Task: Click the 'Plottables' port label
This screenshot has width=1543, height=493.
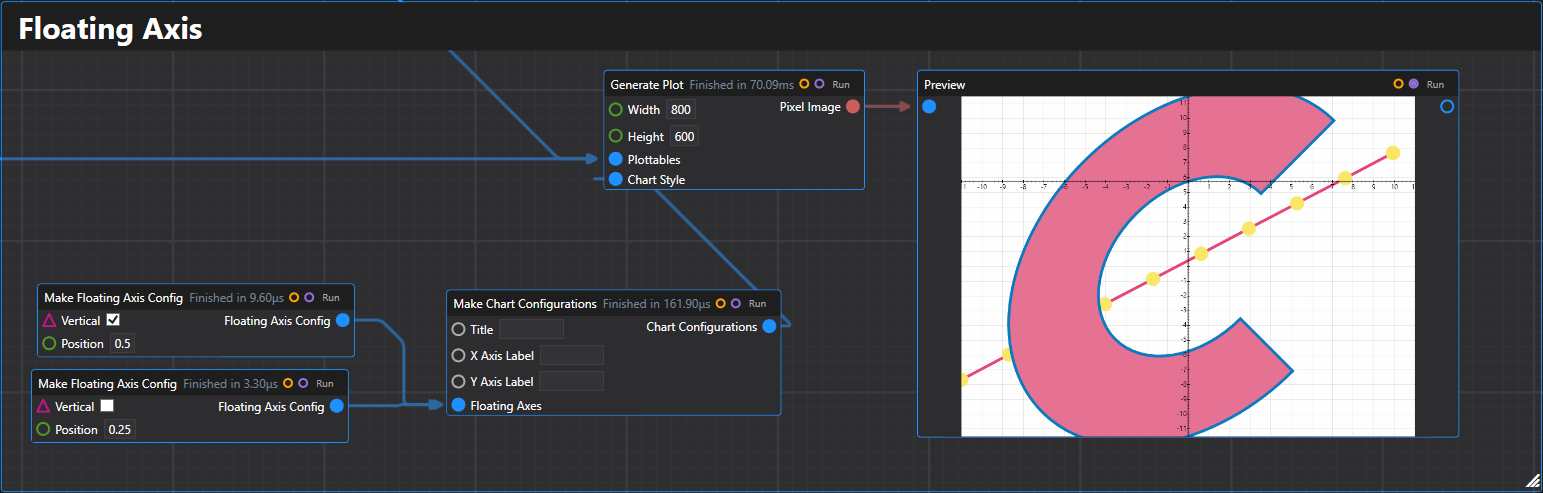Action: coord(654,160)
